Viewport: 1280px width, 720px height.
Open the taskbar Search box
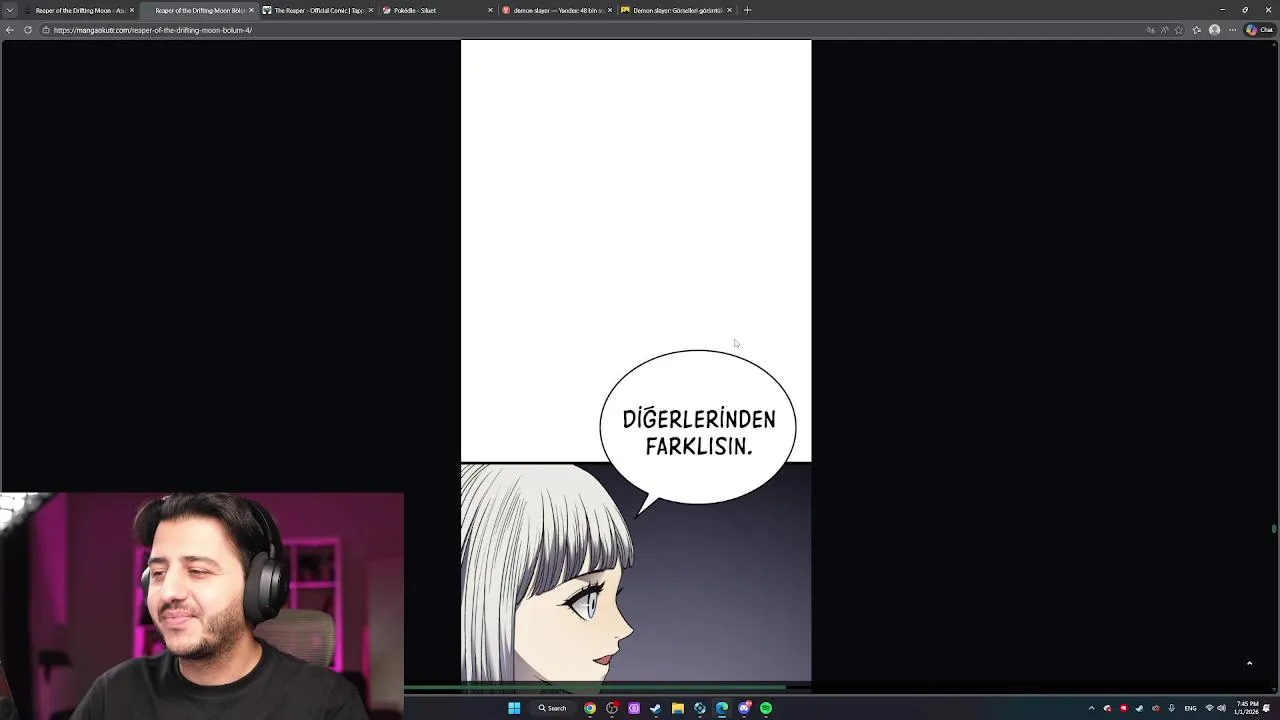552,708
